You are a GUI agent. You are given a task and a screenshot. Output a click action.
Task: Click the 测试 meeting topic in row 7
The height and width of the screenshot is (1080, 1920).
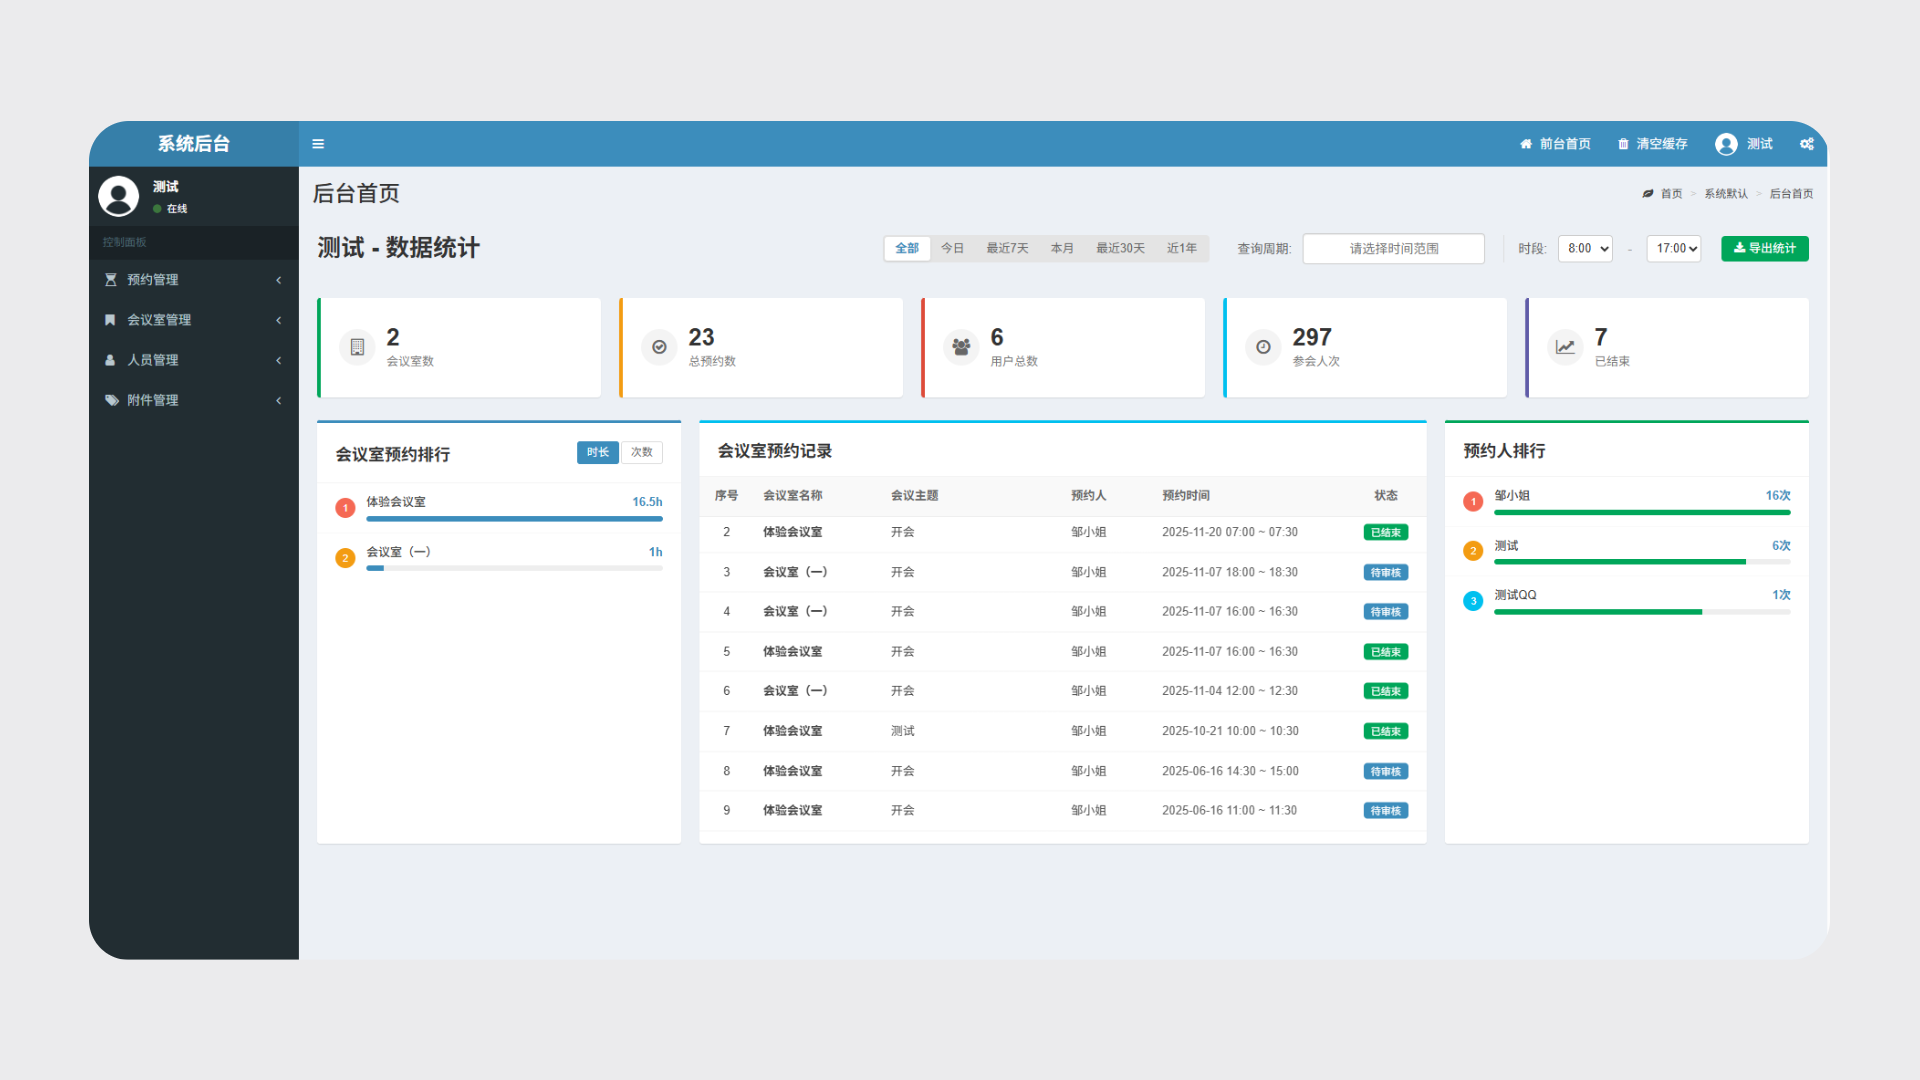pyautogui.click(x=903, y=731)
